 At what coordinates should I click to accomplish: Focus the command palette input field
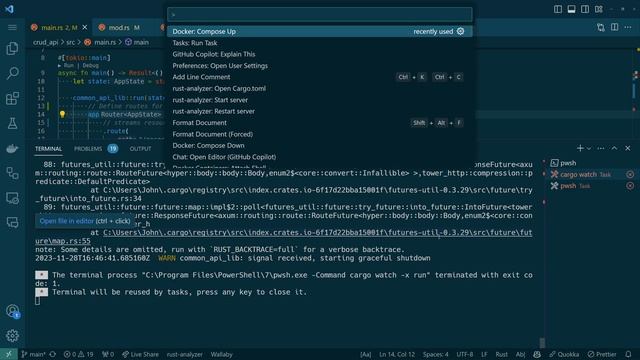320,15
